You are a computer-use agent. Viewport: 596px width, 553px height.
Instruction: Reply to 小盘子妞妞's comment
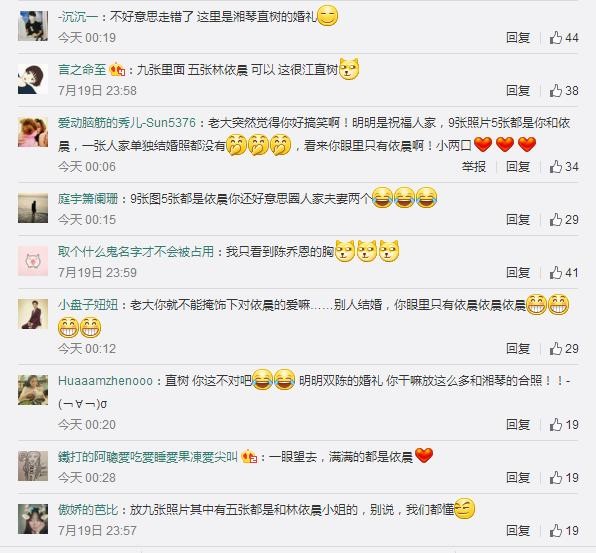point(518,349)
